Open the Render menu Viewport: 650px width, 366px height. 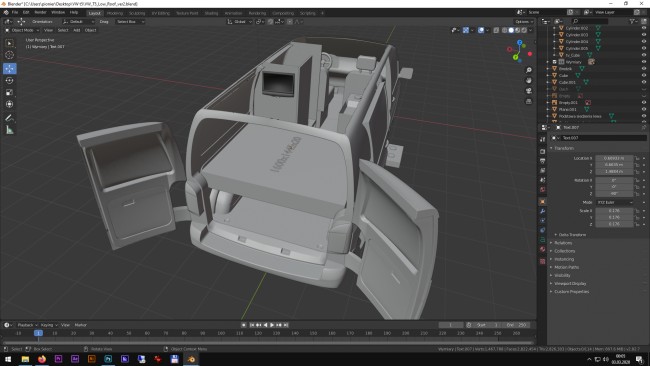click(40, 12)
